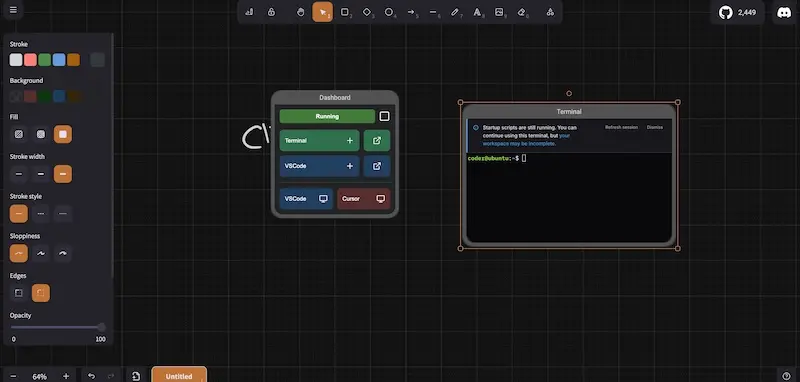Viewport: 800px width, 382px height.
Task: Select round edges option
Action: tap(41, 293)
